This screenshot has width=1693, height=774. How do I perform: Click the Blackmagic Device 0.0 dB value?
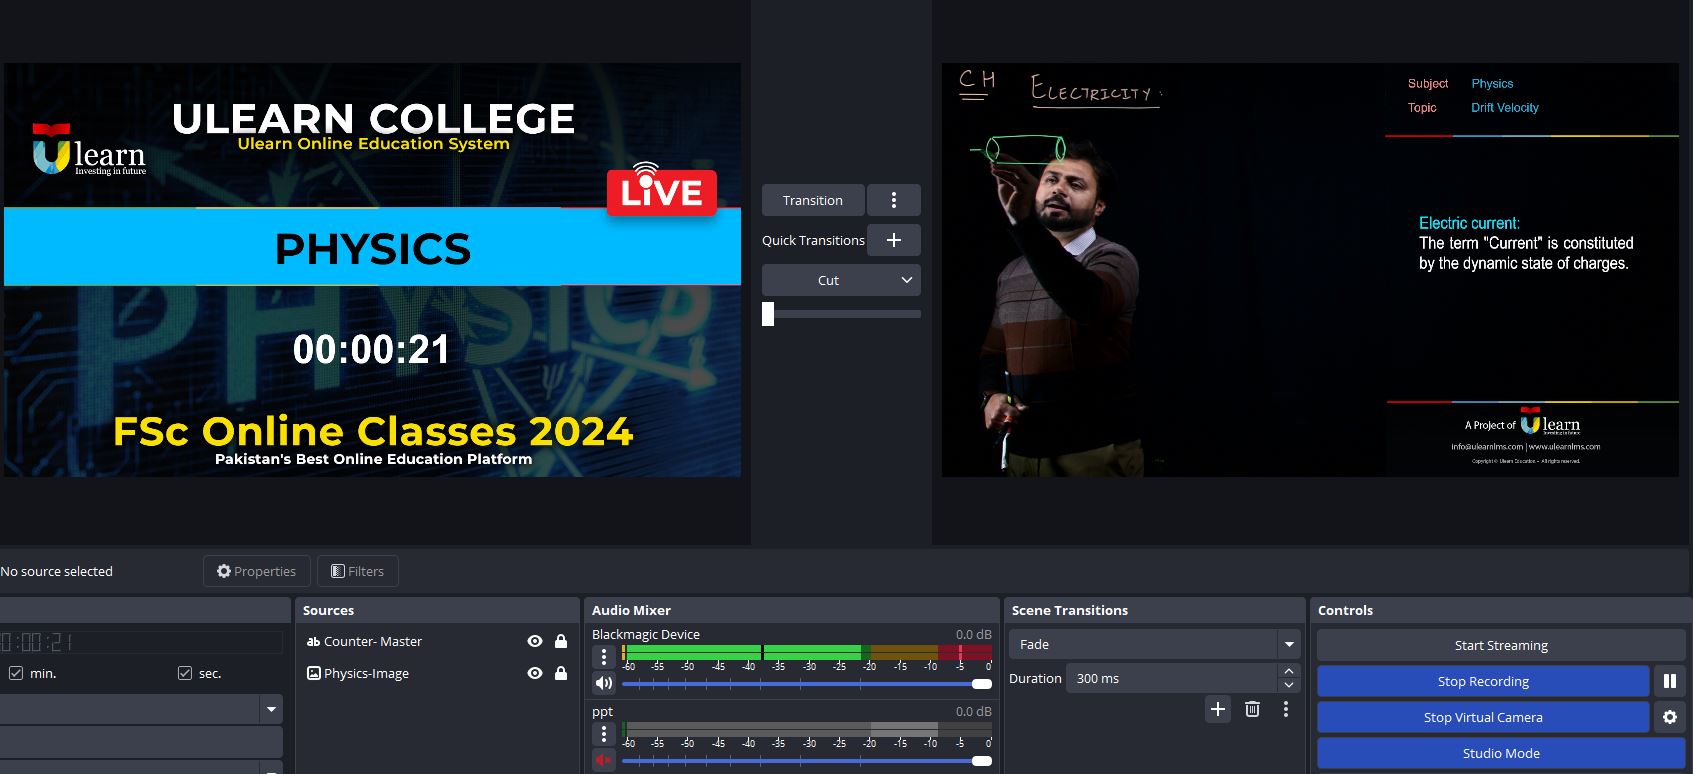(973, 634)
